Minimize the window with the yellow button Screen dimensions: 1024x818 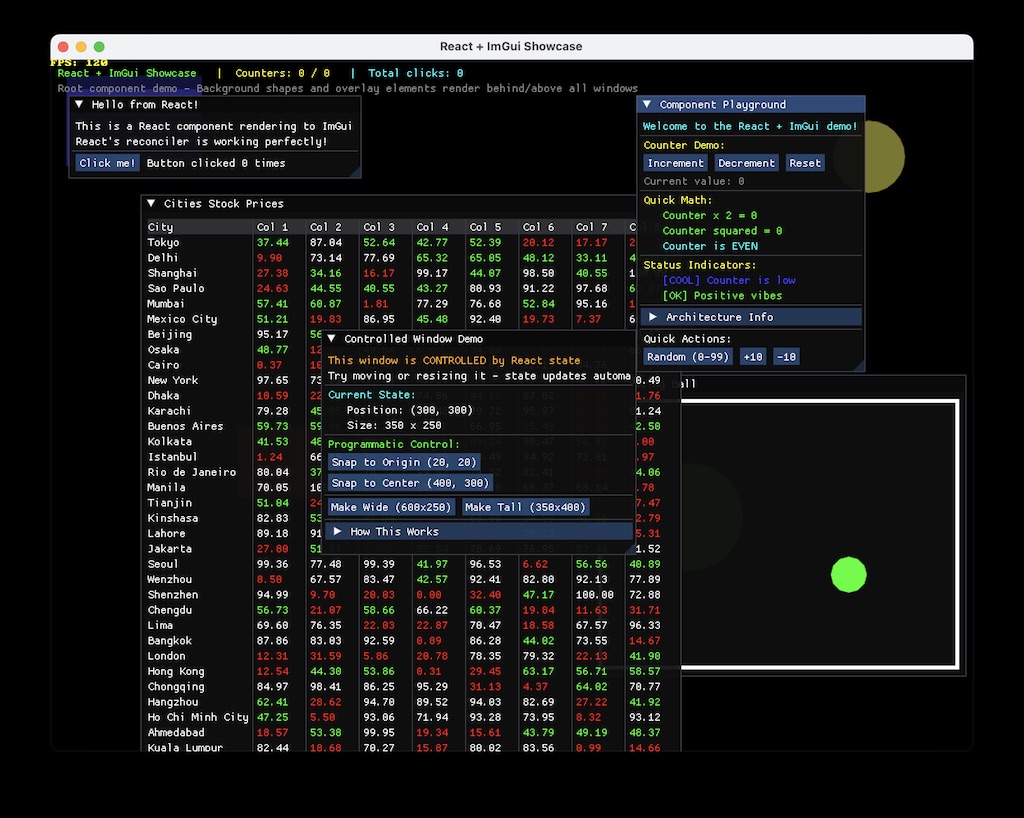(81, 47)
